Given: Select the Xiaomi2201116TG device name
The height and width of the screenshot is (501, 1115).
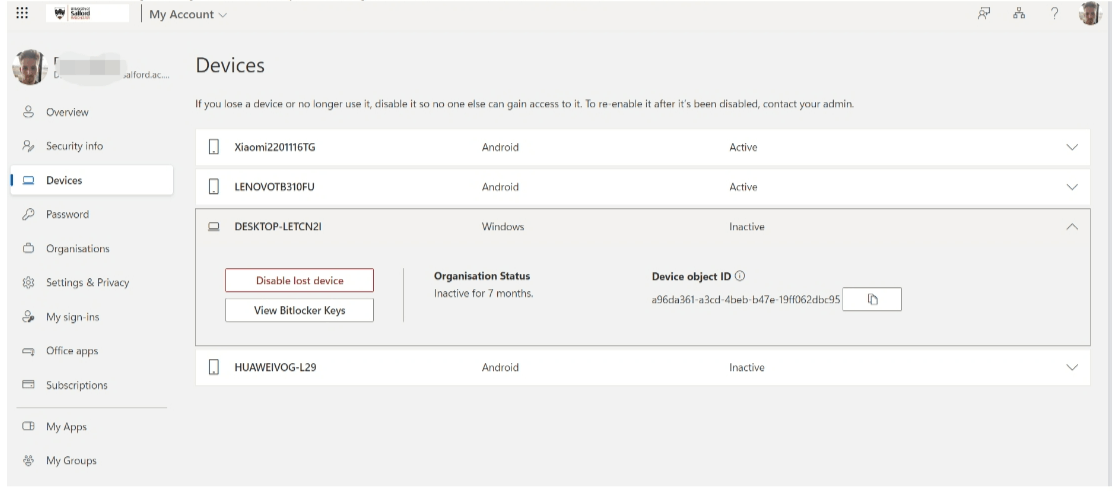Looking at the screenshot, I should pos(275,148).
